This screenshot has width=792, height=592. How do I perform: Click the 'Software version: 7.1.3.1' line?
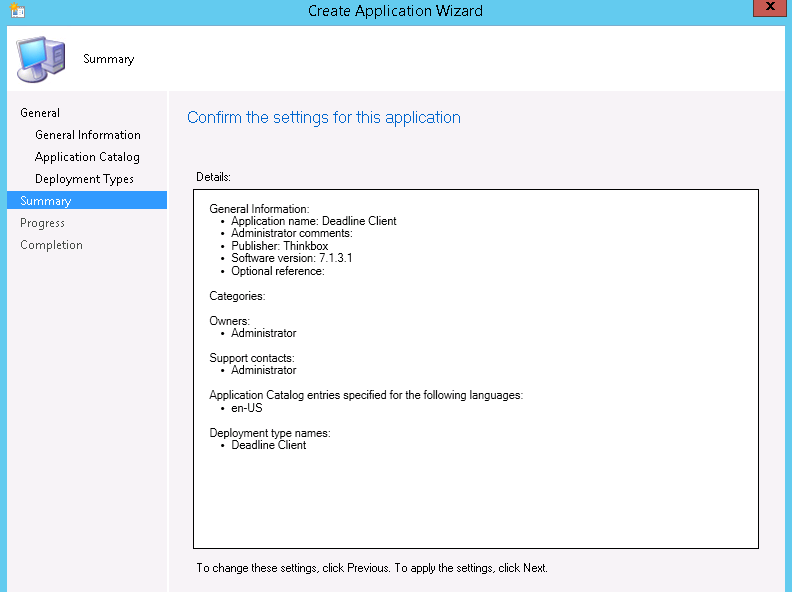point(291,258)
